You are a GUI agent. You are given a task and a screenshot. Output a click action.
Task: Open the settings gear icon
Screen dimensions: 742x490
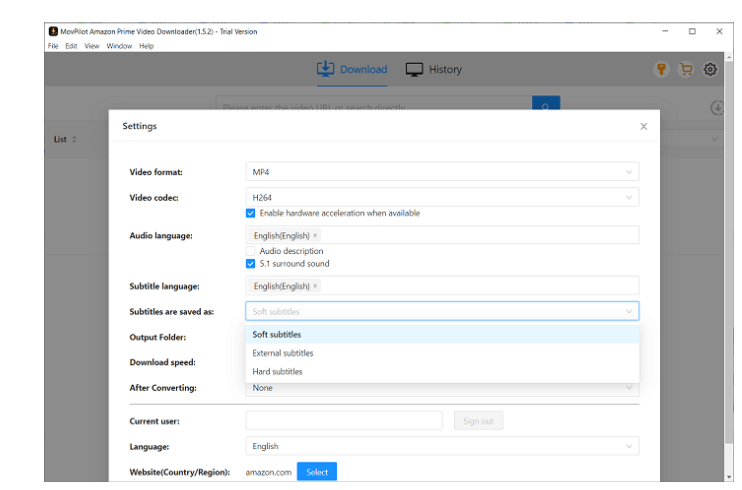click(711, 69)
